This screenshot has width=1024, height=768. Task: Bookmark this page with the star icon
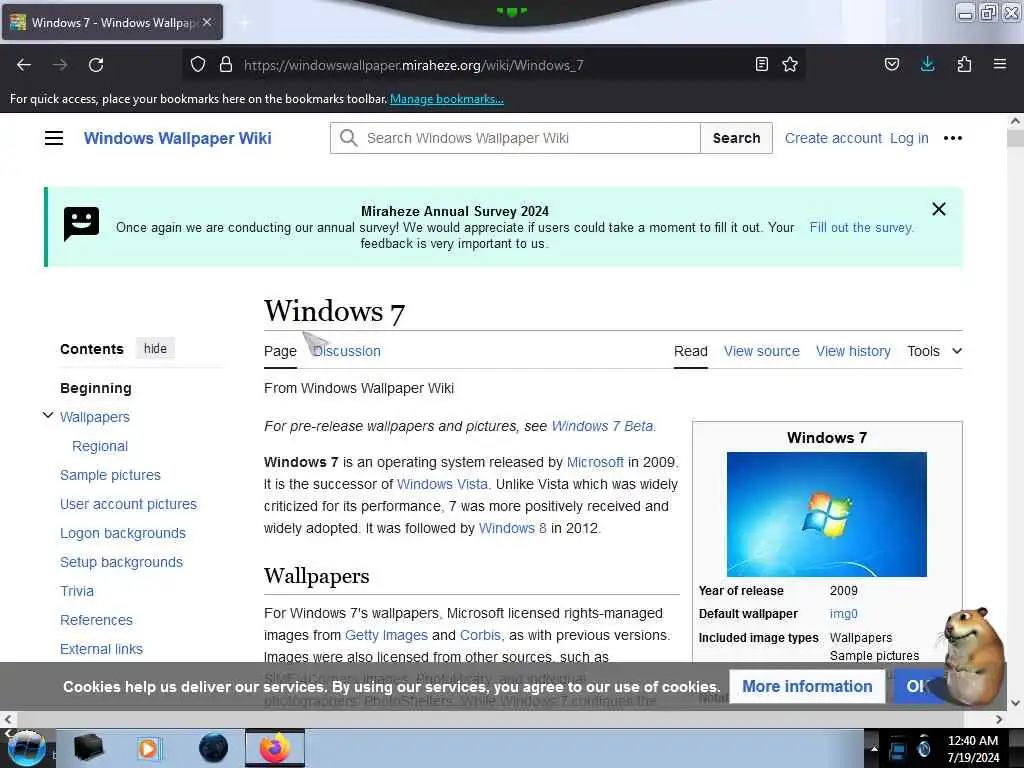click(790, 65)
